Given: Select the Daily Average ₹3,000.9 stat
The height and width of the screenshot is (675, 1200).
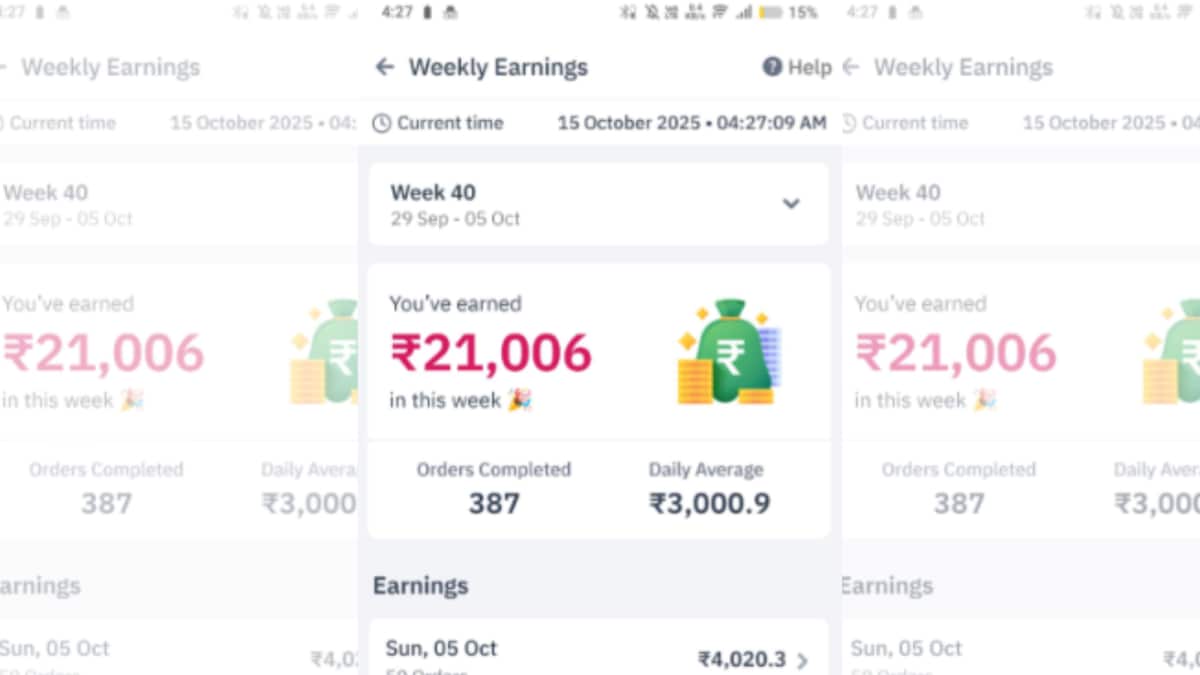Looking at the screenshot, I should point(709,489).
